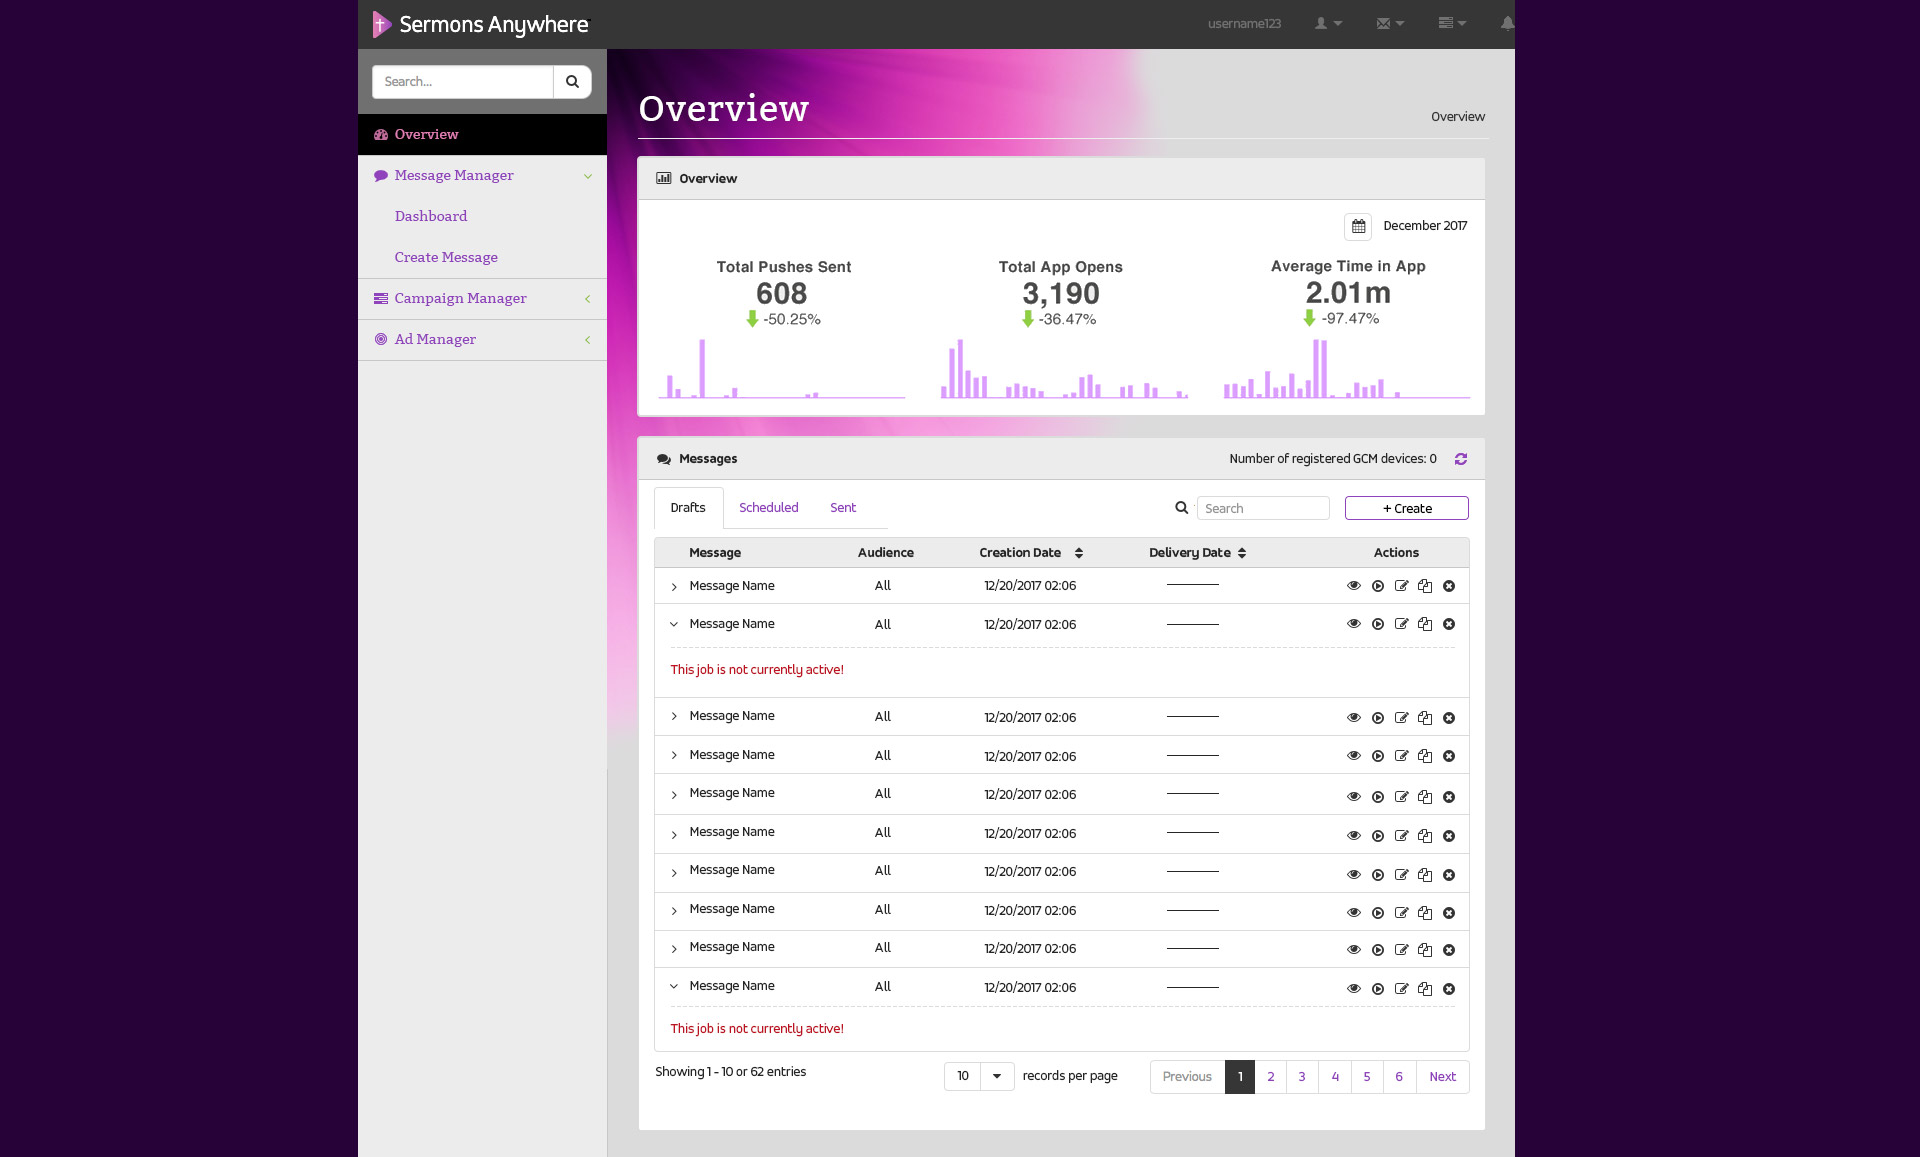Toggle visibility eye icon on message row five
Image resolution: width=1920 pixels, height=1157 pixels.
coord(1354,794)
